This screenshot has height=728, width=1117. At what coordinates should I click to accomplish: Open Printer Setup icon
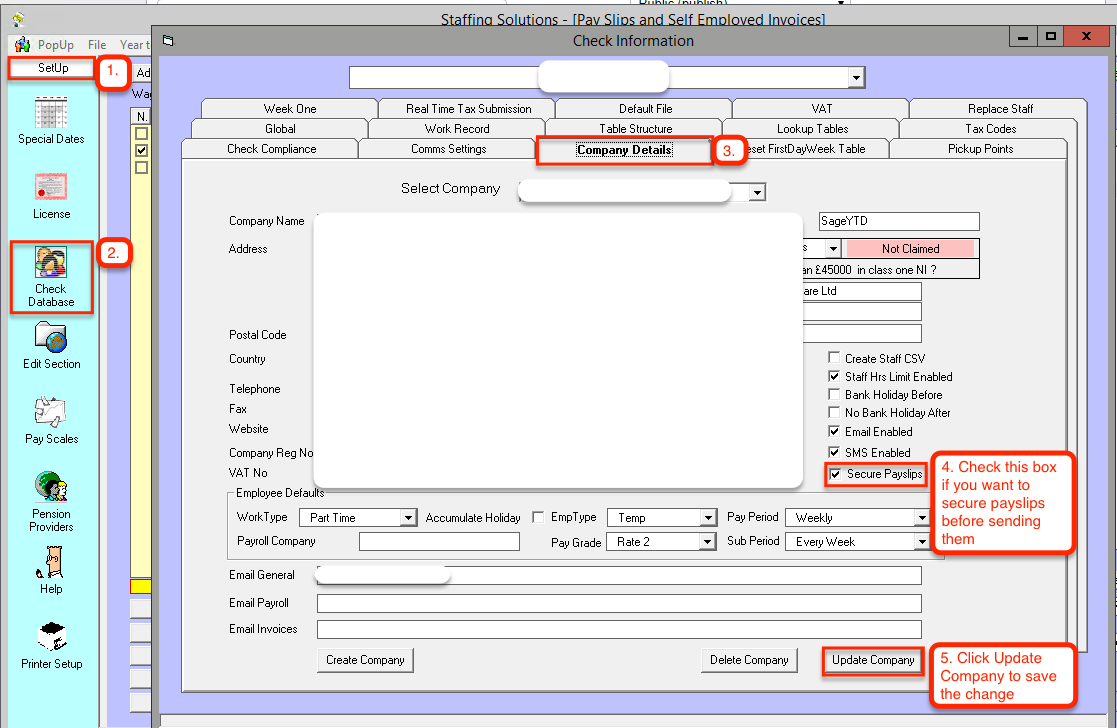51,637
